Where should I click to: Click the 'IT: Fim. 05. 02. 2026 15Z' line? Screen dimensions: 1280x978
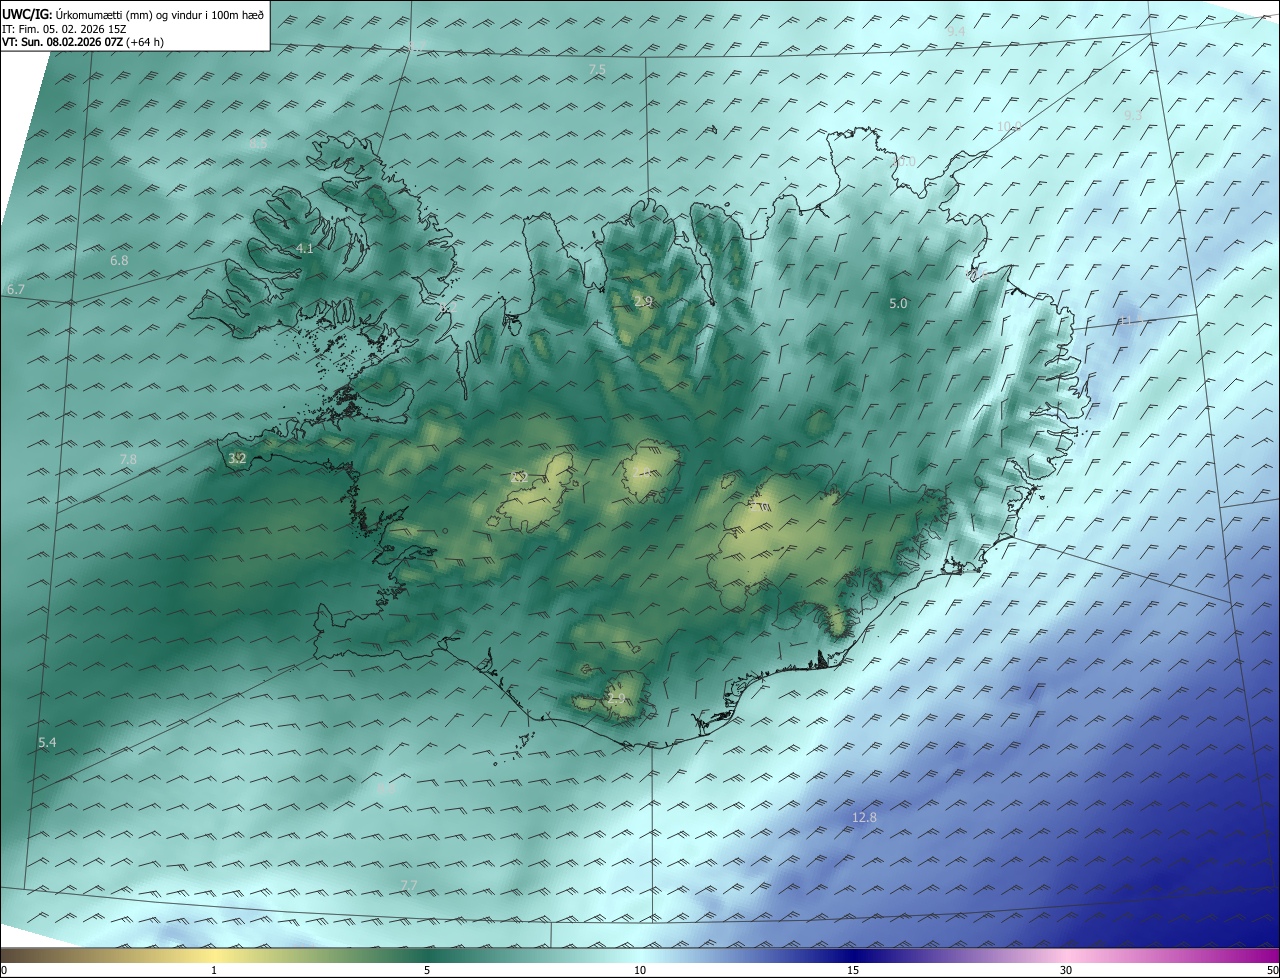click(x=64, y=29)
